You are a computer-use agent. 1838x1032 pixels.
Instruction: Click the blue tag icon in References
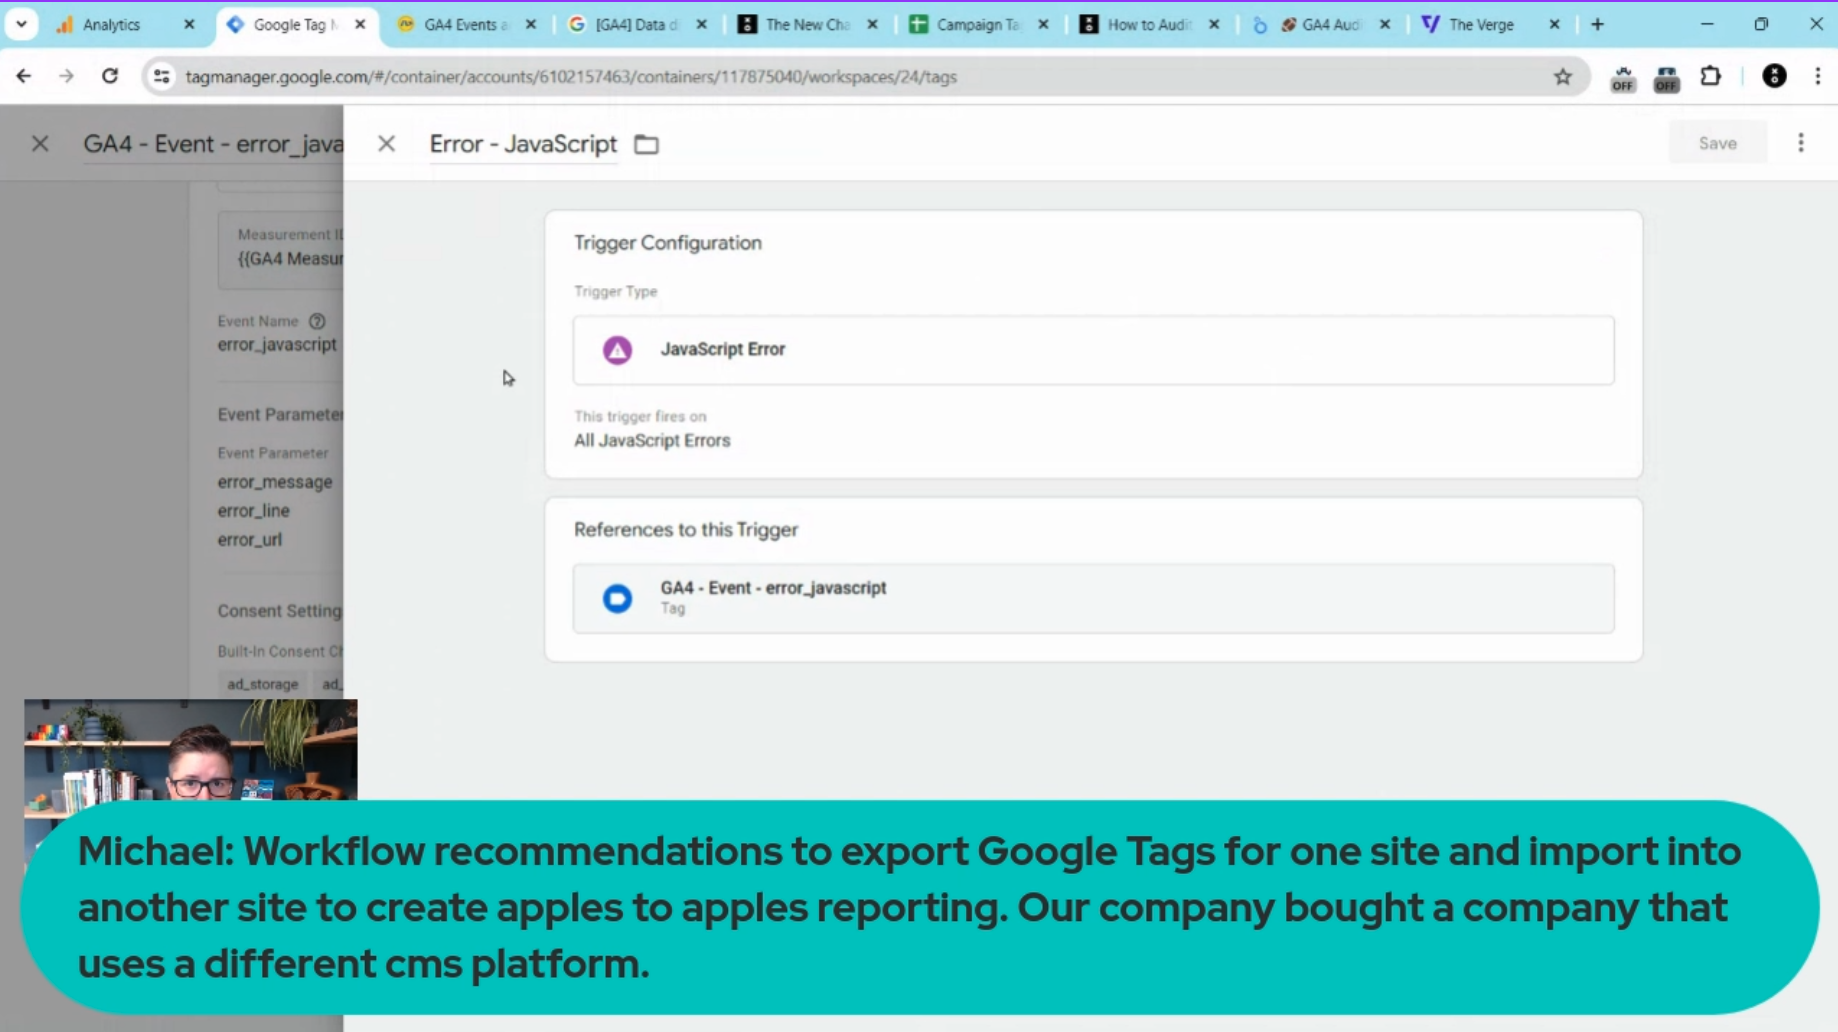tap(617, 598)
